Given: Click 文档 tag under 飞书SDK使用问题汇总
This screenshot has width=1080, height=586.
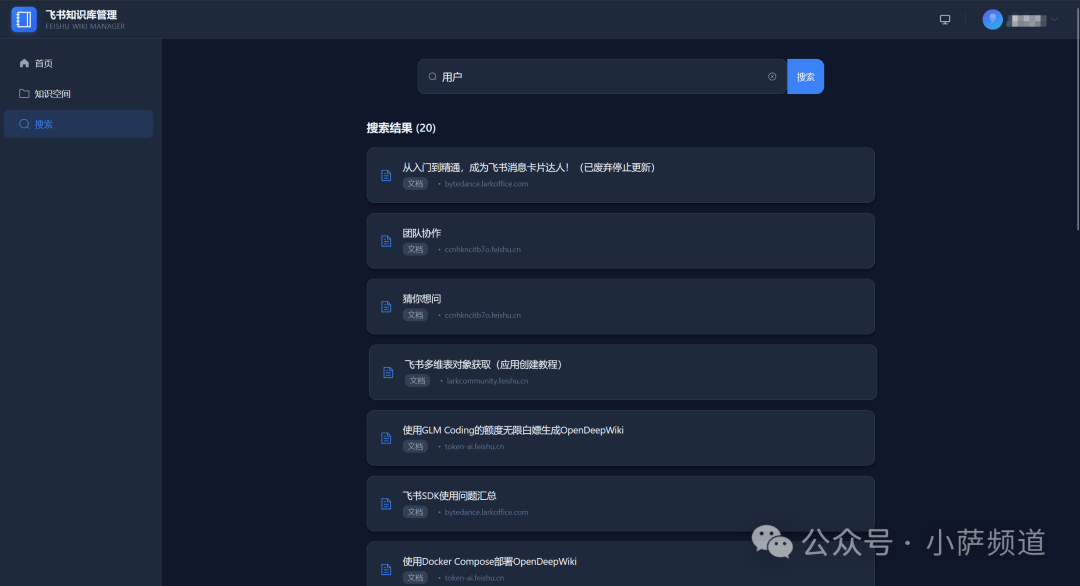Looking at the screenshot, I should 415,512.
